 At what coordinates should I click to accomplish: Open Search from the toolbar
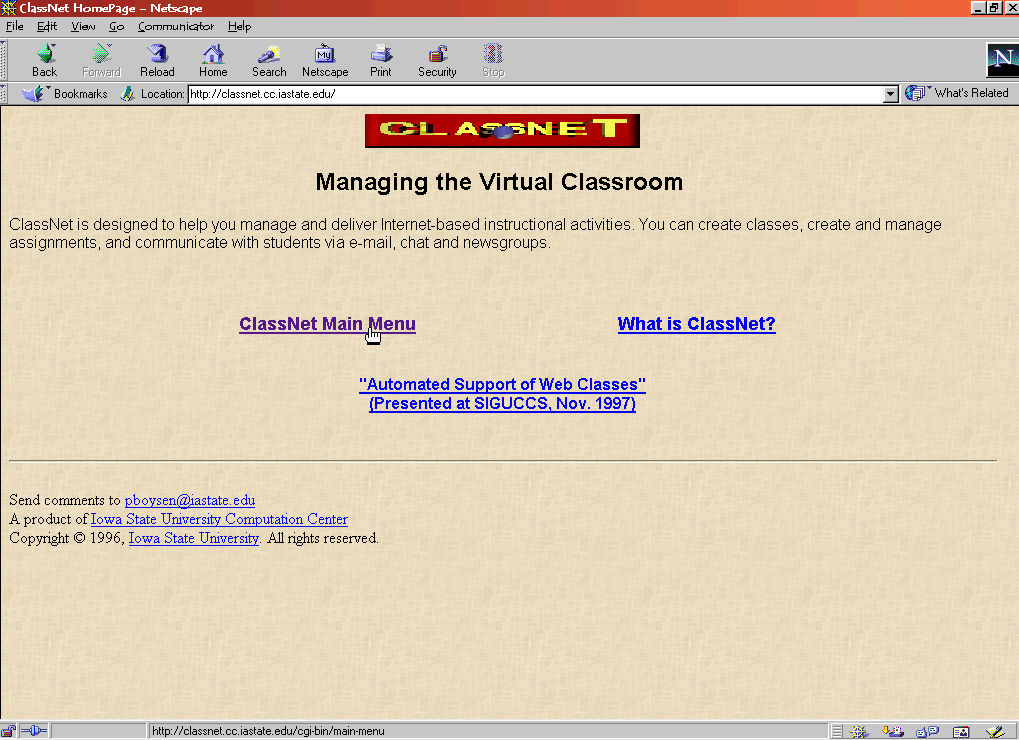[x=269, y=60]
